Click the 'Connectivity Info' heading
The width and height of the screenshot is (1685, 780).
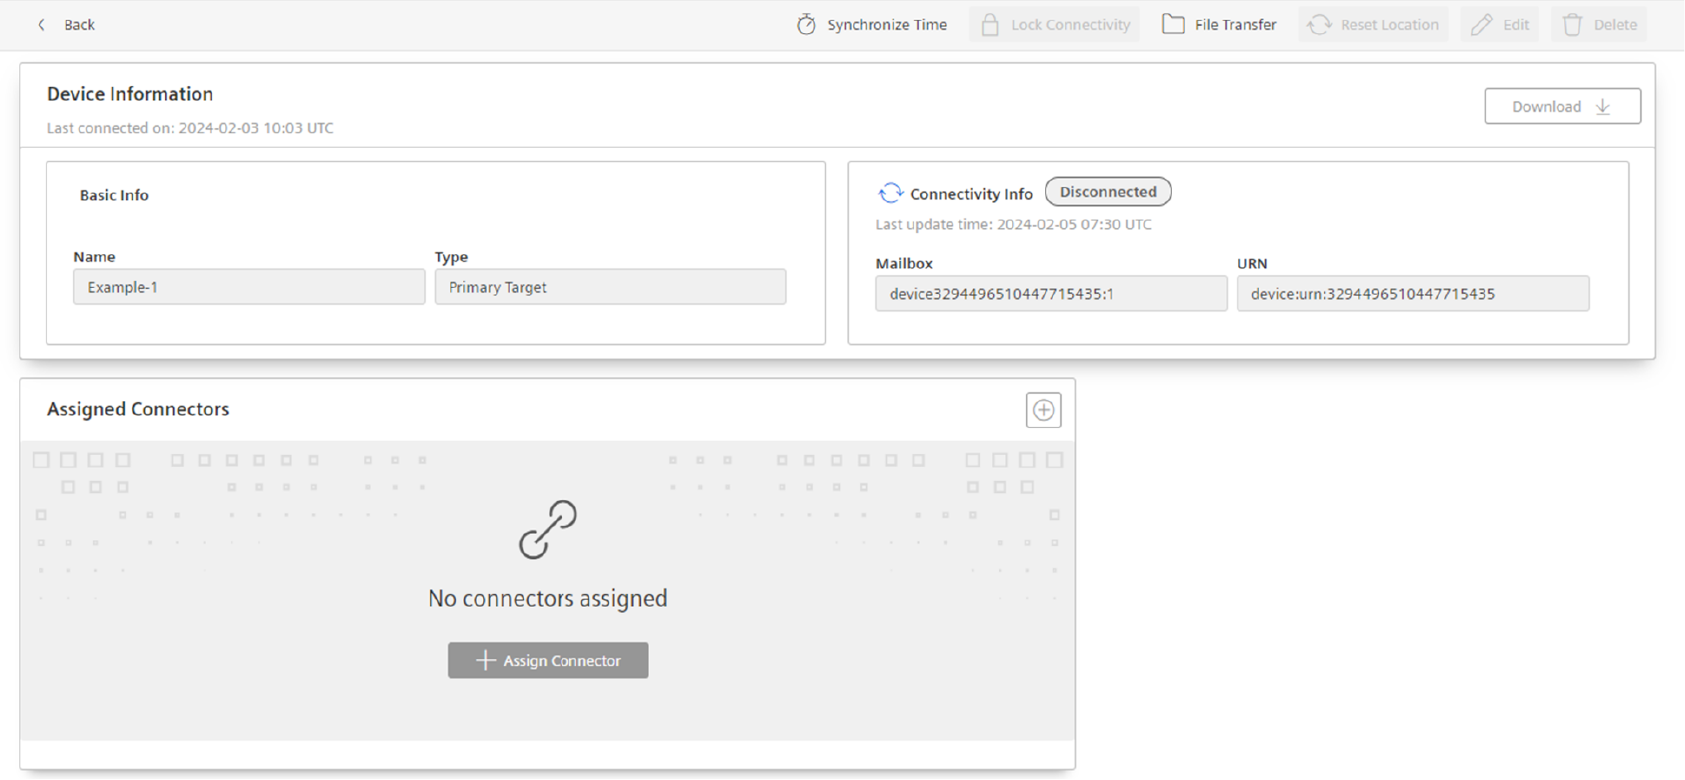[971, 194]
